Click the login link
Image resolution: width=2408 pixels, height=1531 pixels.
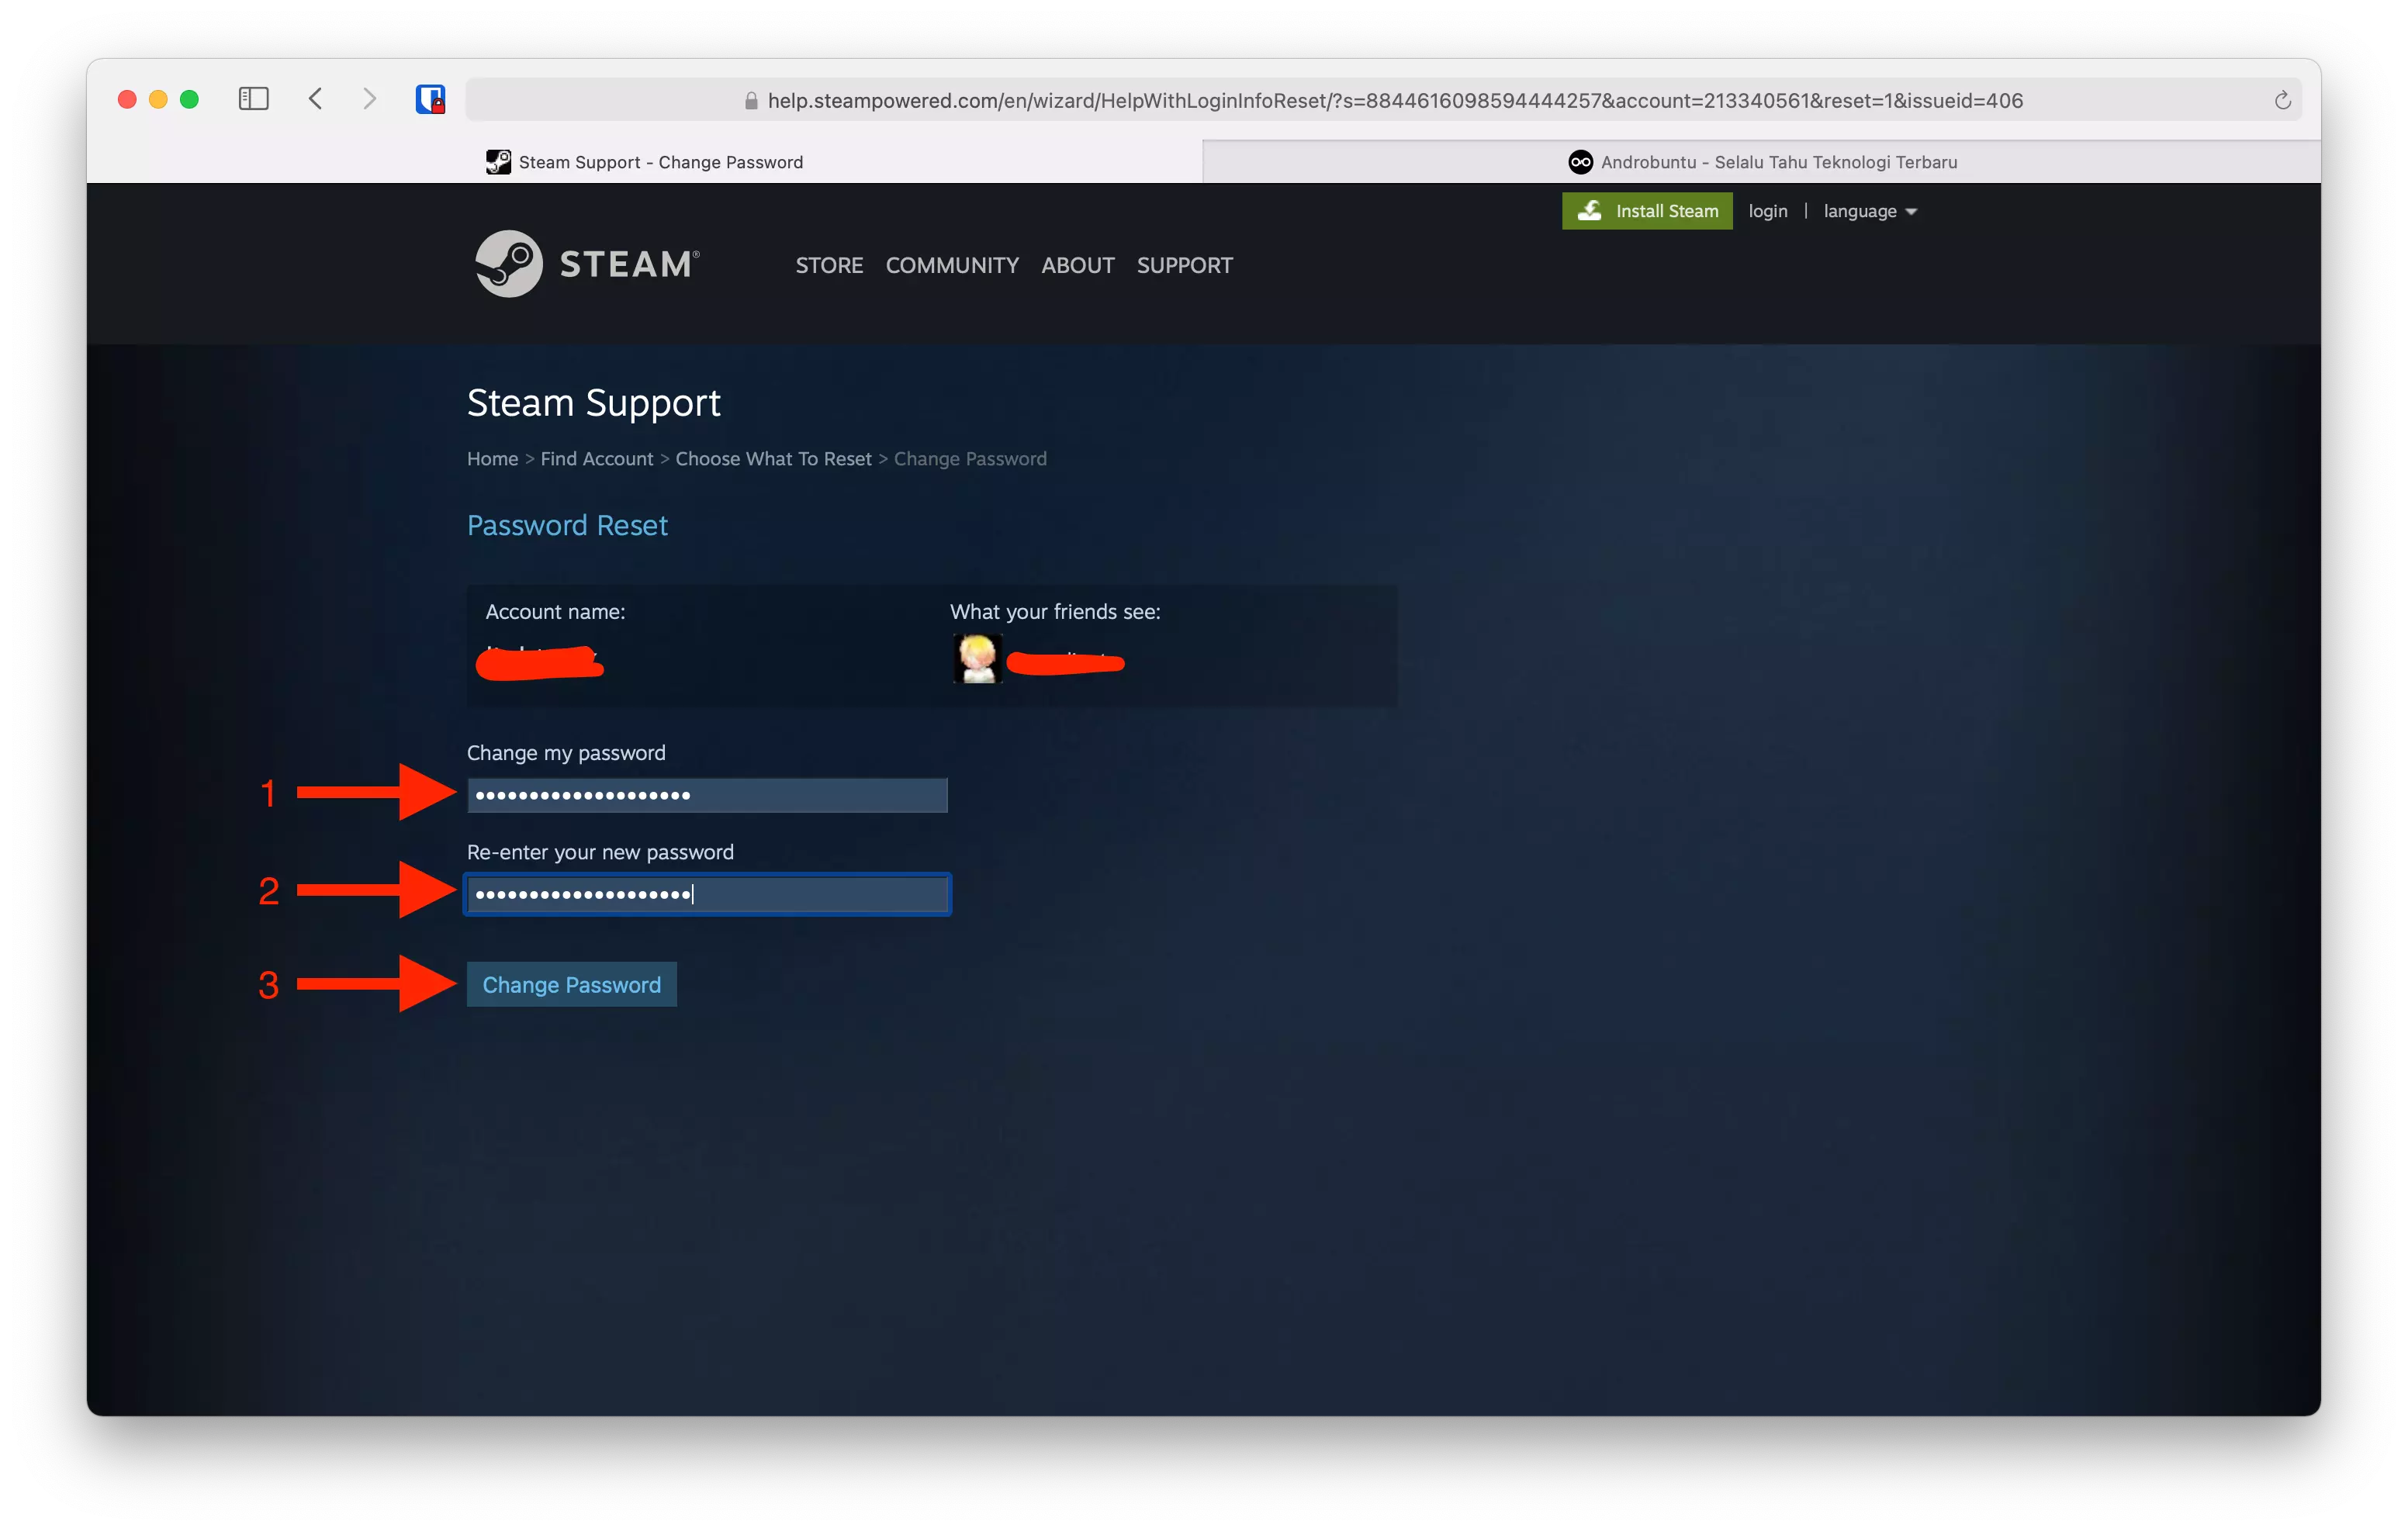(x=1767, y=210)
